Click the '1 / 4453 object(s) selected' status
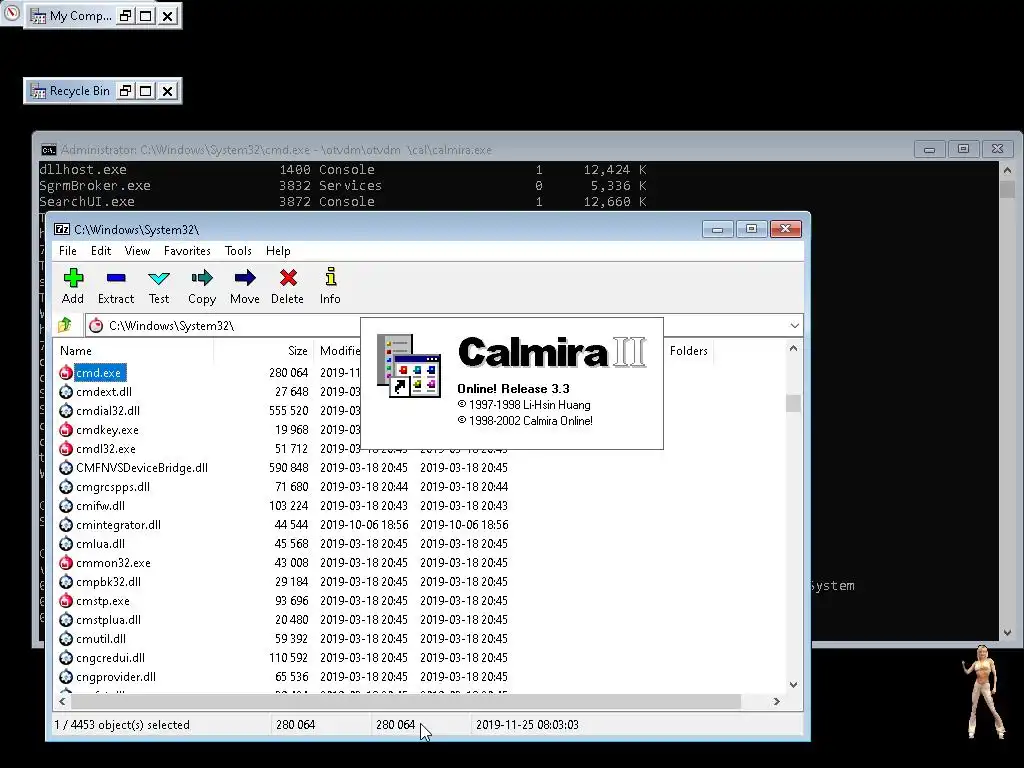 tap(122, 724)
